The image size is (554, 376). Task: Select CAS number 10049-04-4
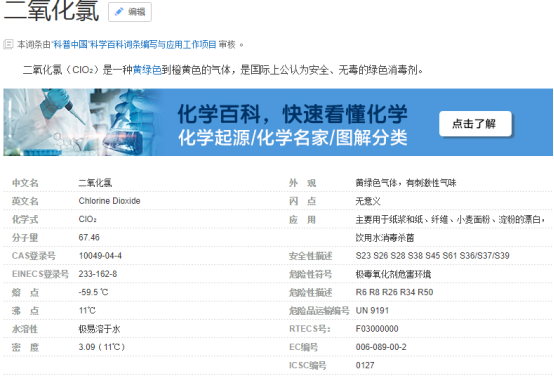point(100,256)
